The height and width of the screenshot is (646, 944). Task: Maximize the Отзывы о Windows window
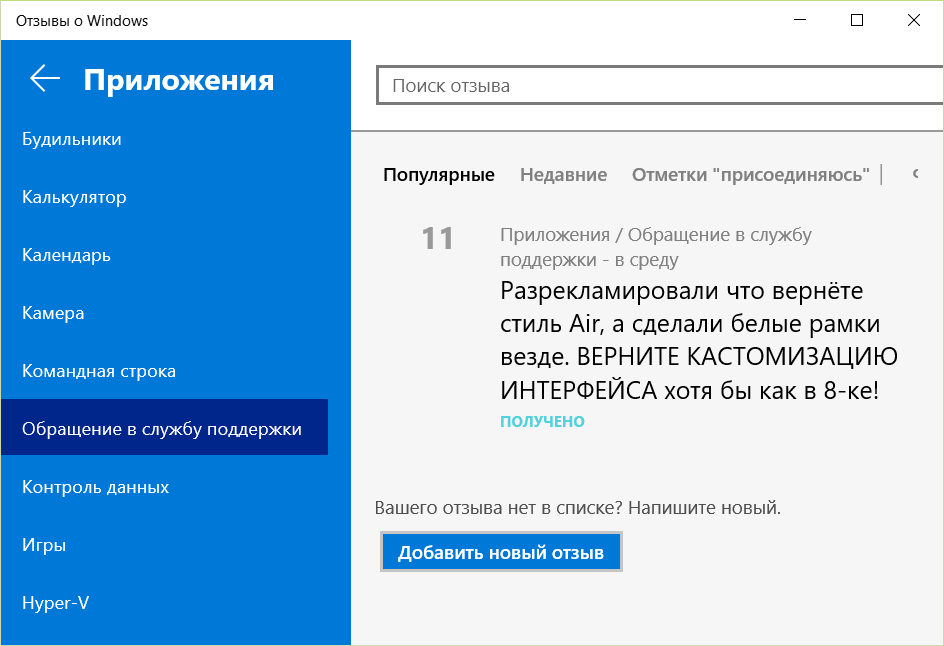pyautogui.click(x=857, y=20)
